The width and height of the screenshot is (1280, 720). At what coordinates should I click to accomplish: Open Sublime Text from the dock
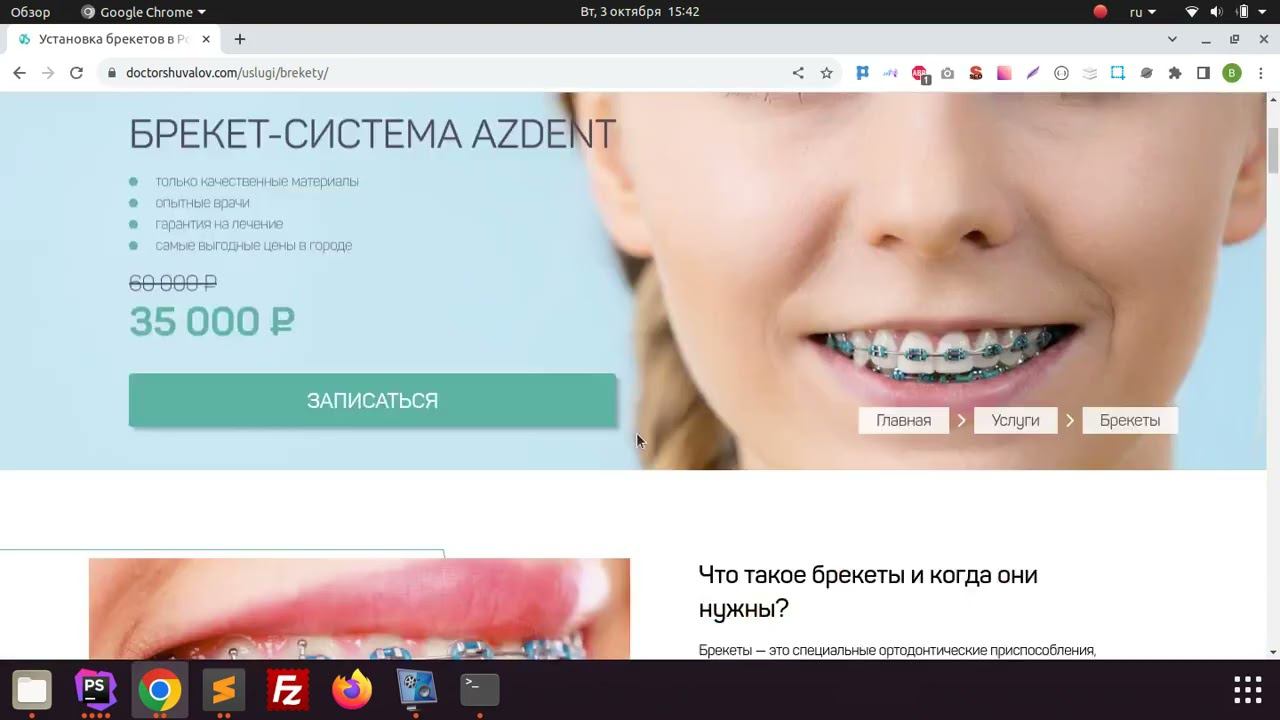coord(224,690)
